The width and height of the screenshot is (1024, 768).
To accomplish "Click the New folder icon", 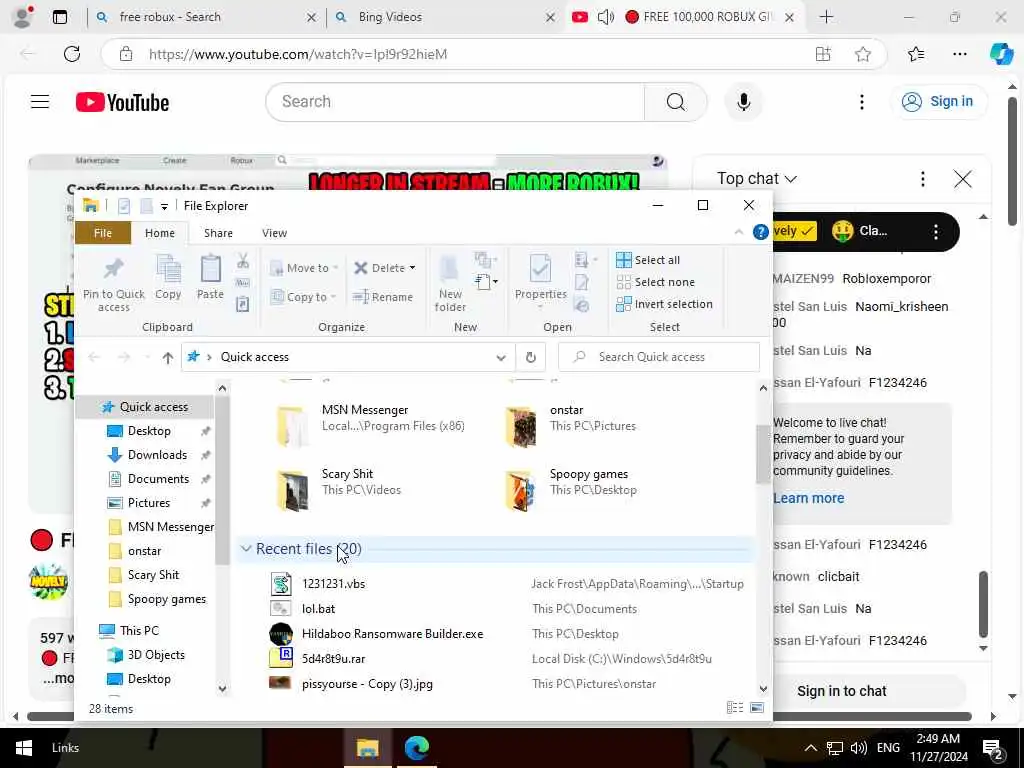I will click(450, 283).
